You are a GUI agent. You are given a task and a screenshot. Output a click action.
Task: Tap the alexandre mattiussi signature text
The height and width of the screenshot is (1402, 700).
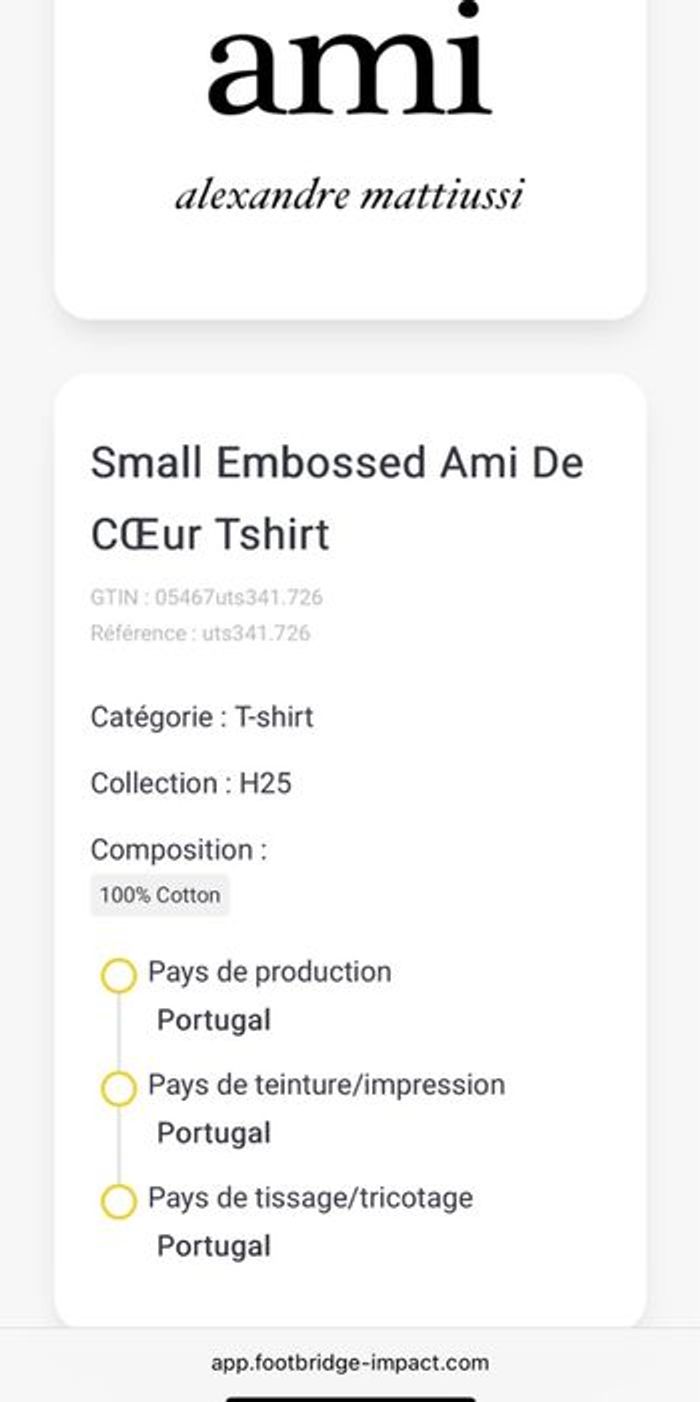[x=349, y=194]
